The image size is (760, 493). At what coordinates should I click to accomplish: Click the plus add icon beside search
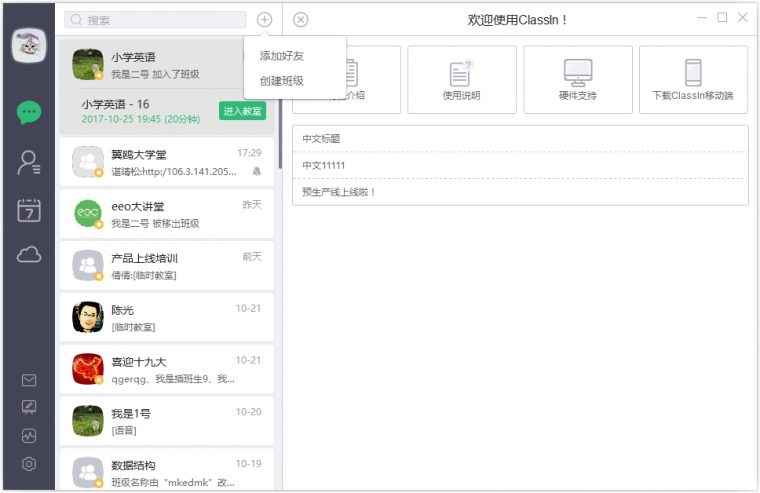point(264,20)
